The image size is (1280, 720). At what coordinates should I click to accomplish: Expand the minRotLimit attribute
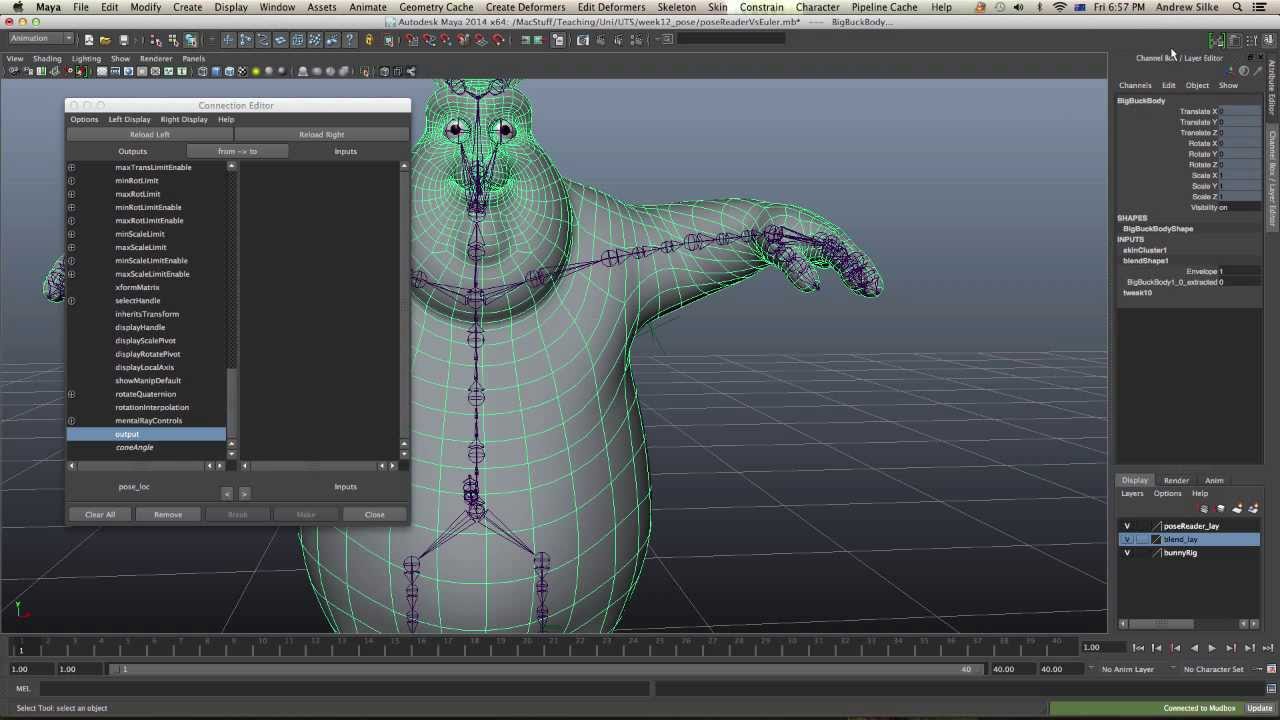tap(71, 181)
